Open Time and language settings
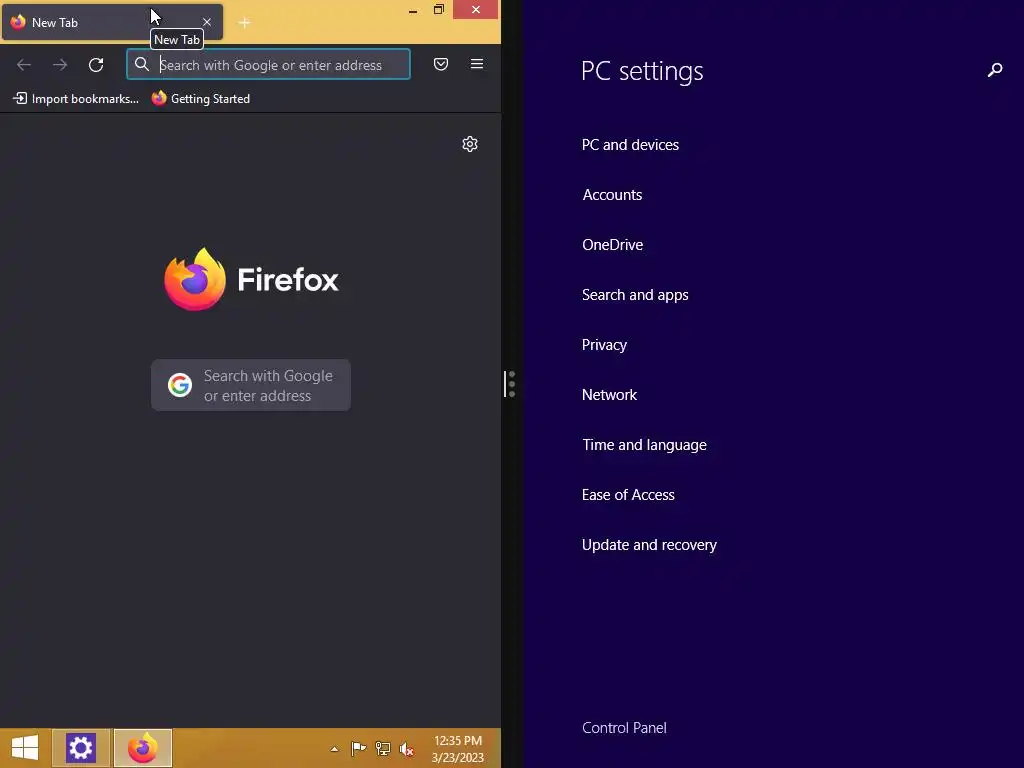 pos(644,445)
